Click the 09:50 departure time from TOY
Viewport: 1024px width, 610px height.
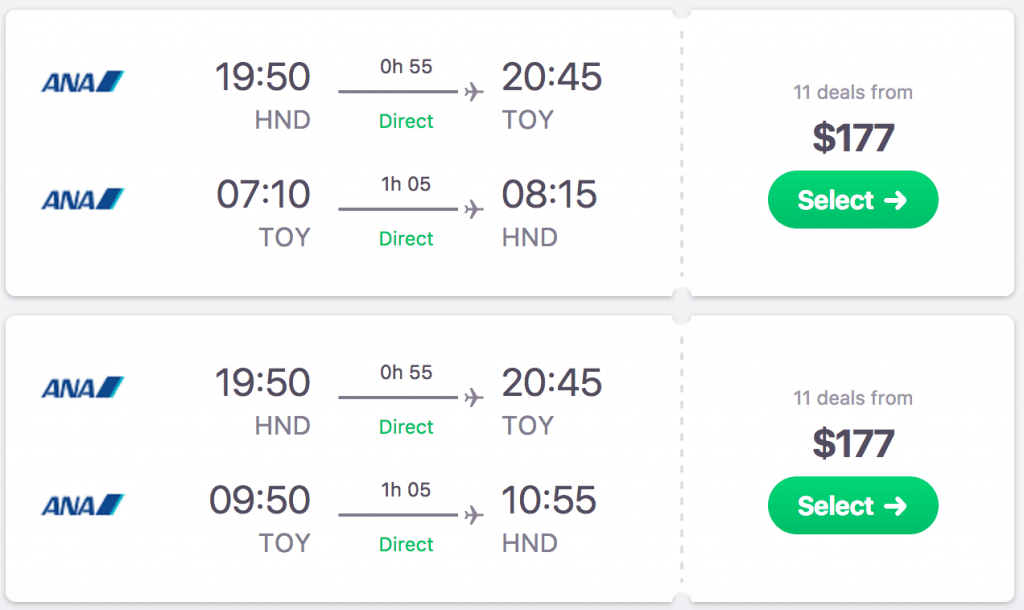coord(260,500)
